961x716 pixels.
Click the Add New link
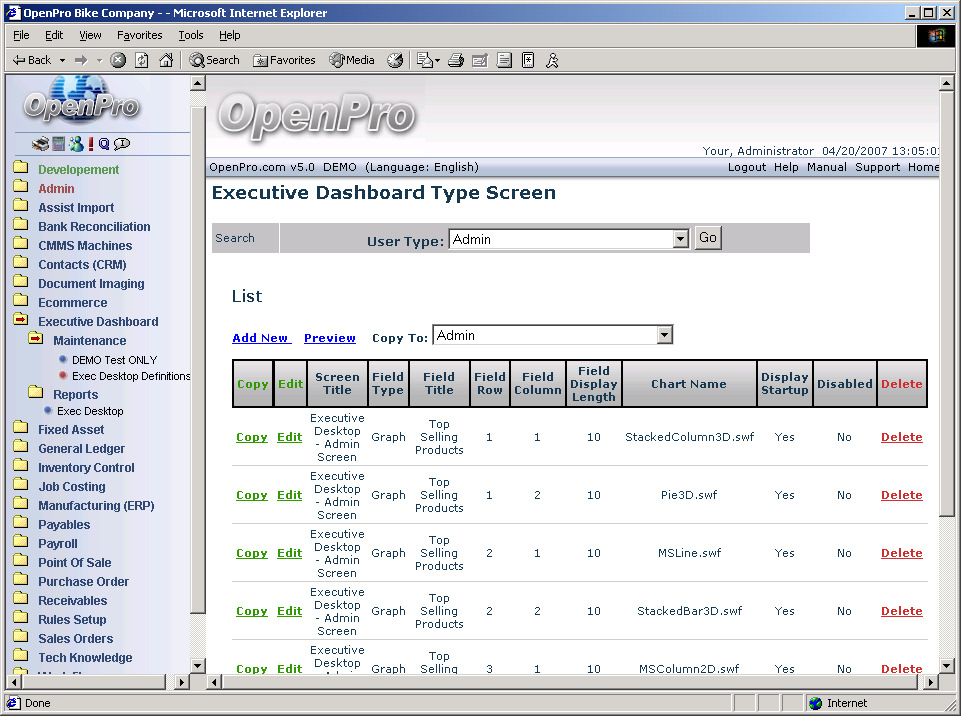click(x=260, y=338)
